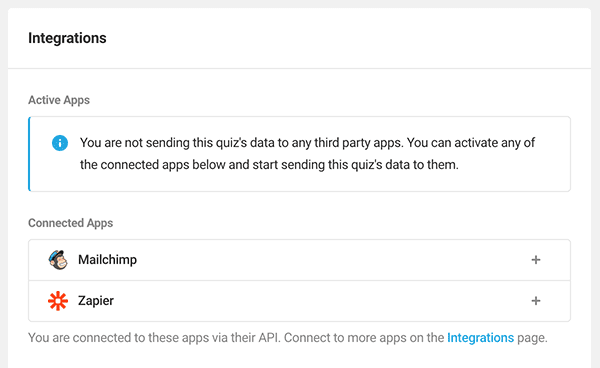This screenshot has width=600, height=368.
Task: Click empty header area right of Integrations title
Action: (344, 38)
